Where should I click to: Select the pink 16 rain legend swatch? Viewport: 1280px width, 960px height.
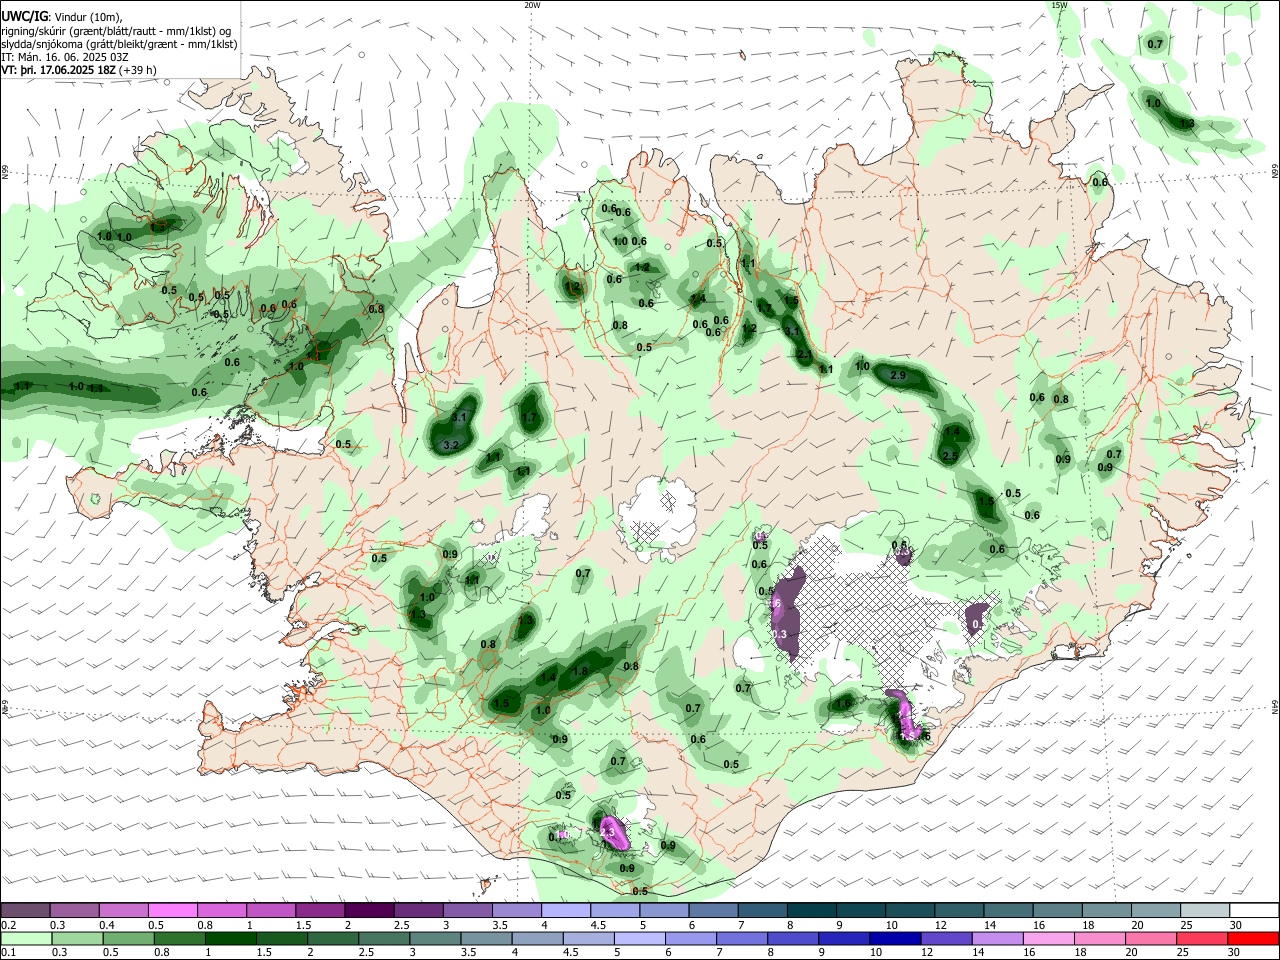[1047, 938]
